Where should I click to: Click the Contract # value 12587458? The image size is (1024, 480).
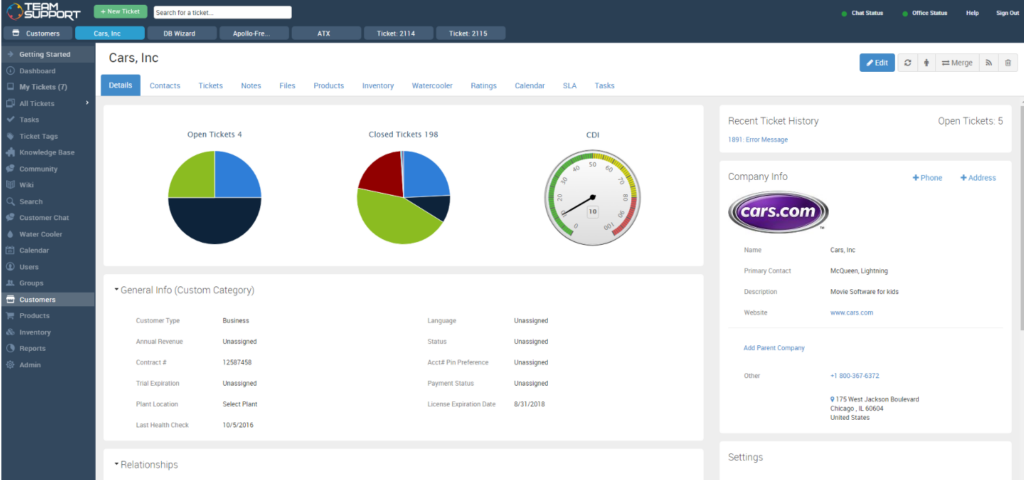coord(237,362)
